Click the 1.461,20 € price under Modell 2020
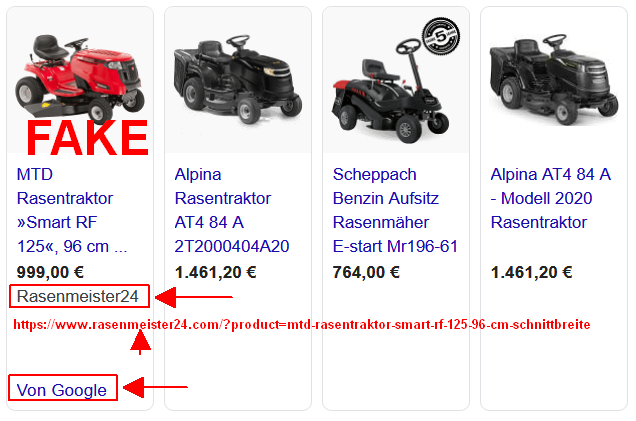636x421 pixels. coord(531,272)
